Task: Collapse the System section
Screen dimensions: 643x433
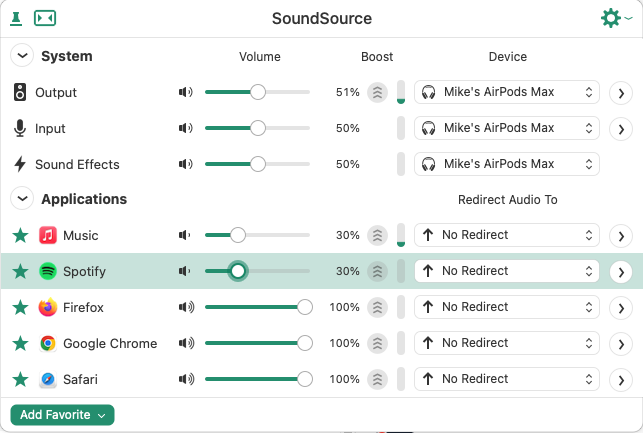Action: tap(21, 56)
